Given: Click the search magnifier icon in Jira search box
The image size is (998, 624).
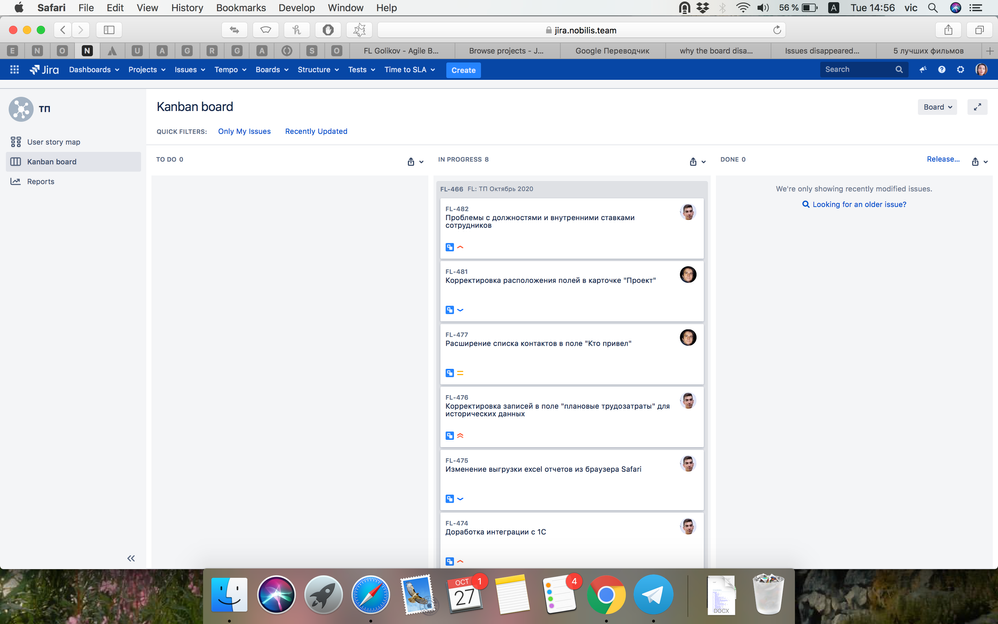Looking at the screenshot, I should tap(899, 69).
